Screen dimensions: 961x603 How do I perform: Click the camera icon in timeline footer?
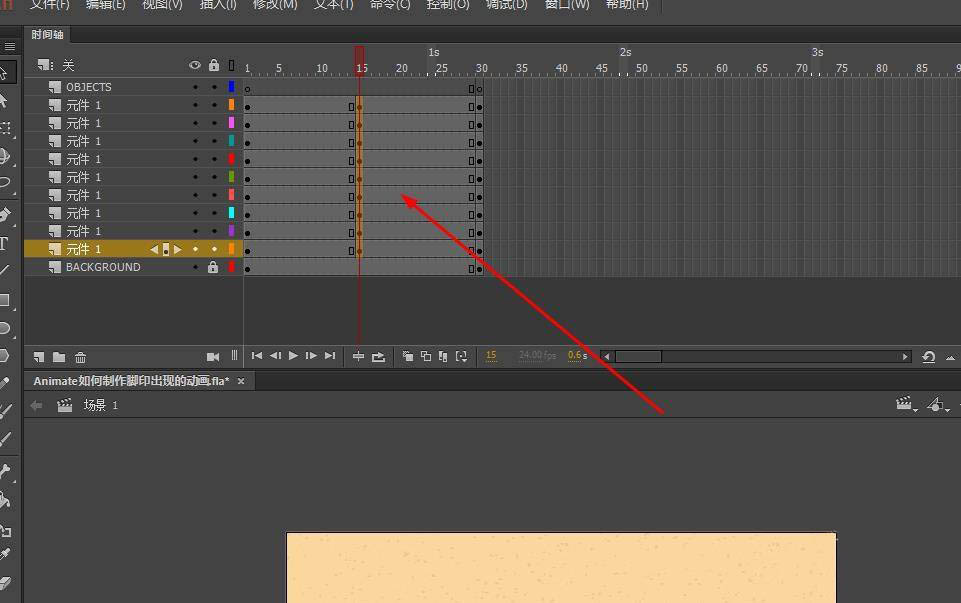212,357
